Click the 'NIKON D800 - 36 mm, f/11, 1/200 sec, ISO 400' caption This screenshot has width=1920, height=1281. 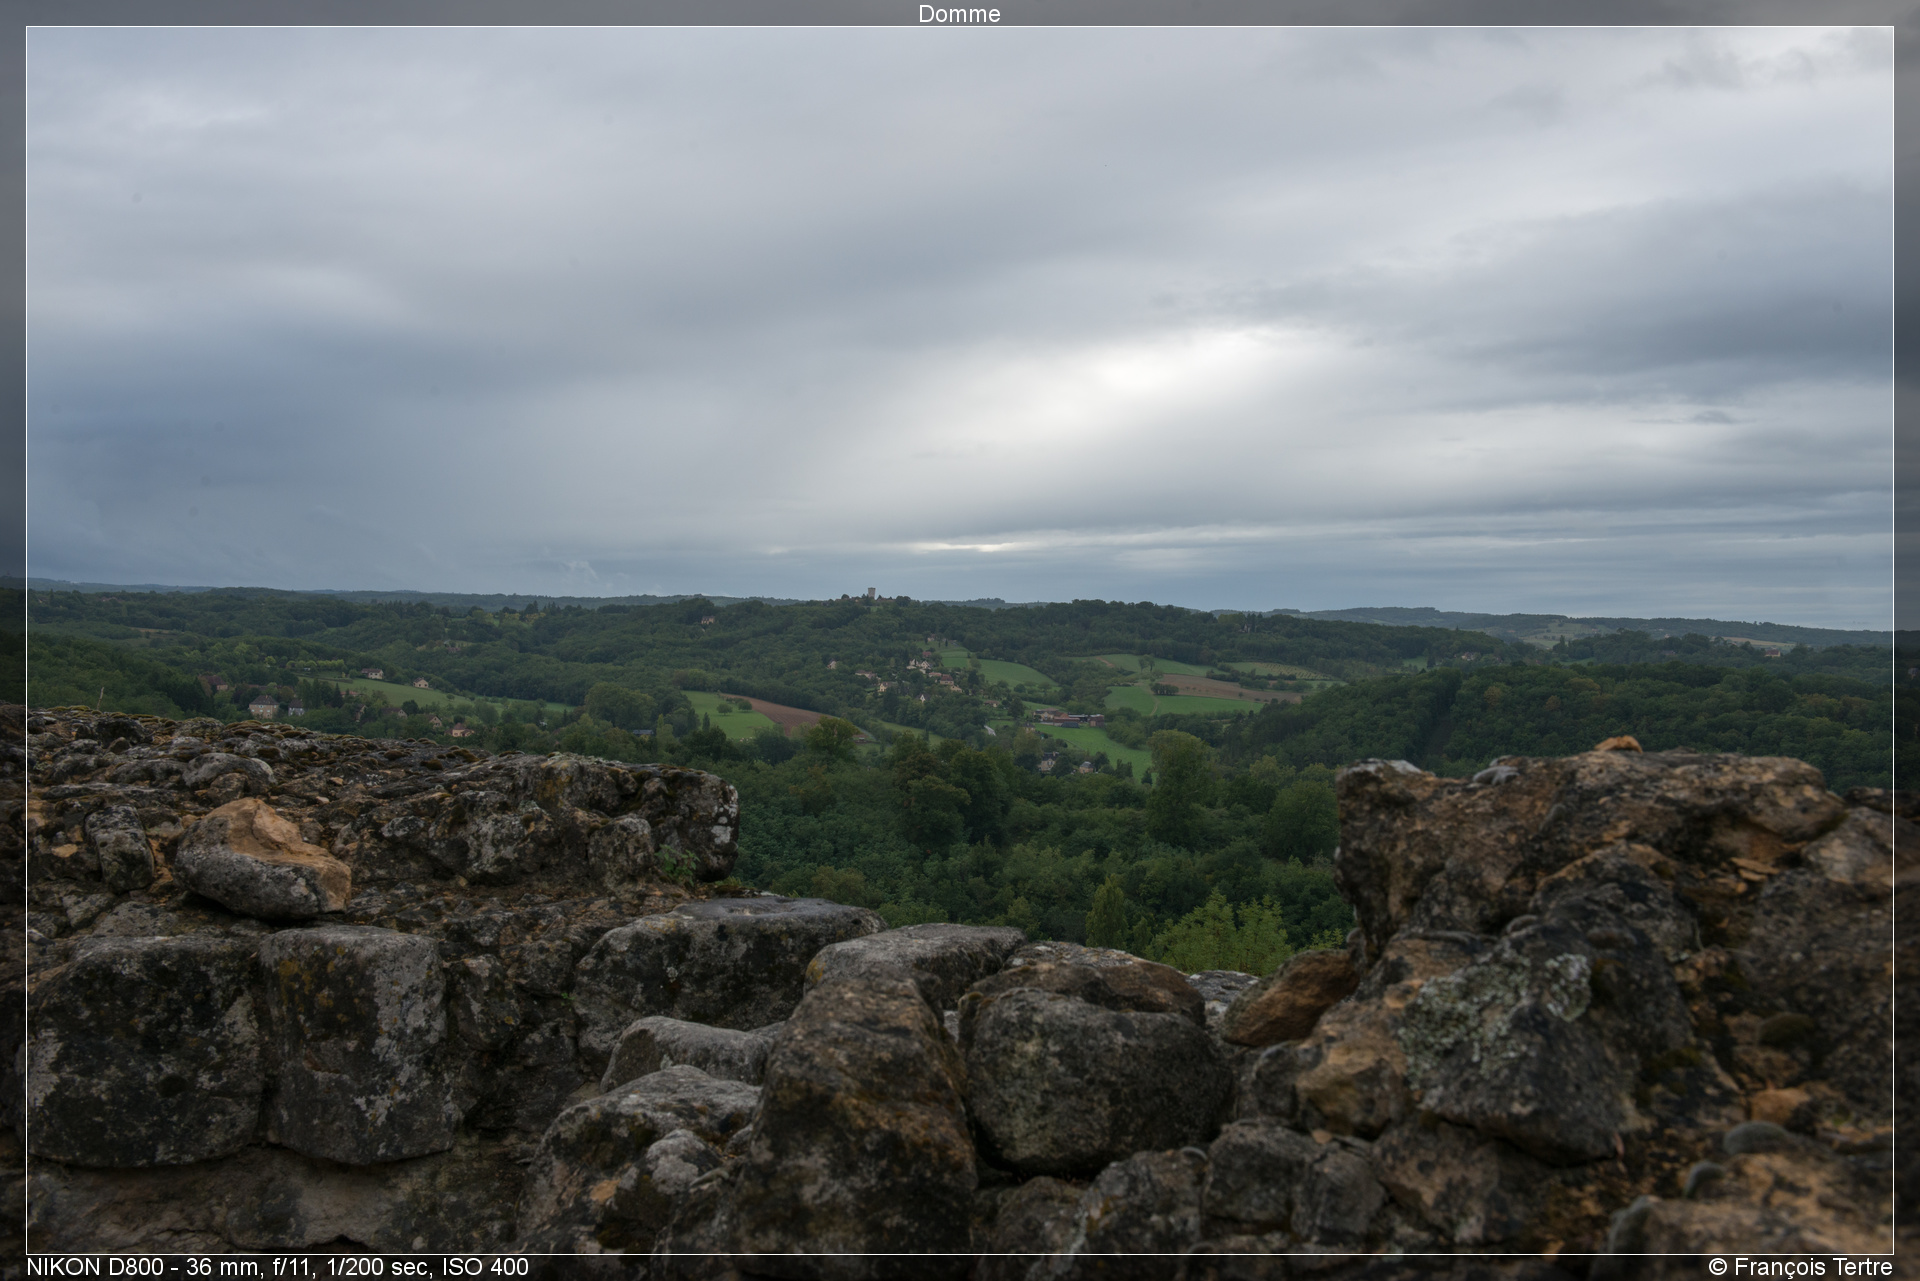(x=277, y=1267)
